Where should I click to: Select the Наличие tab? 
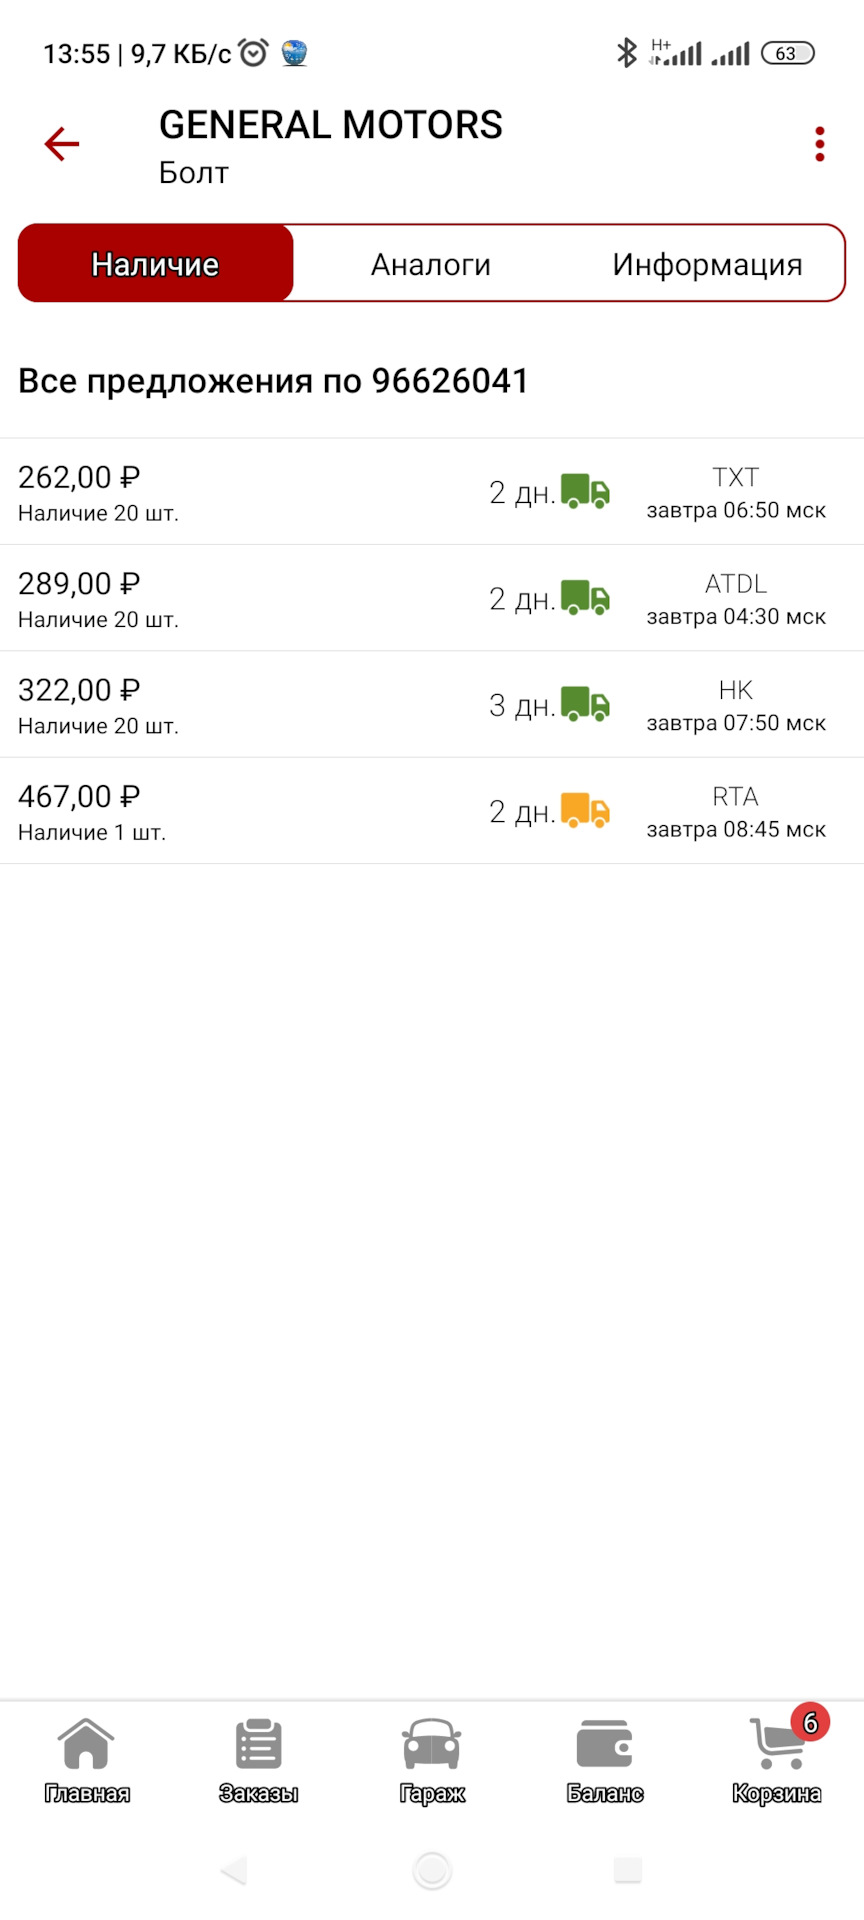pyautogui.click(x=156, y=264)
